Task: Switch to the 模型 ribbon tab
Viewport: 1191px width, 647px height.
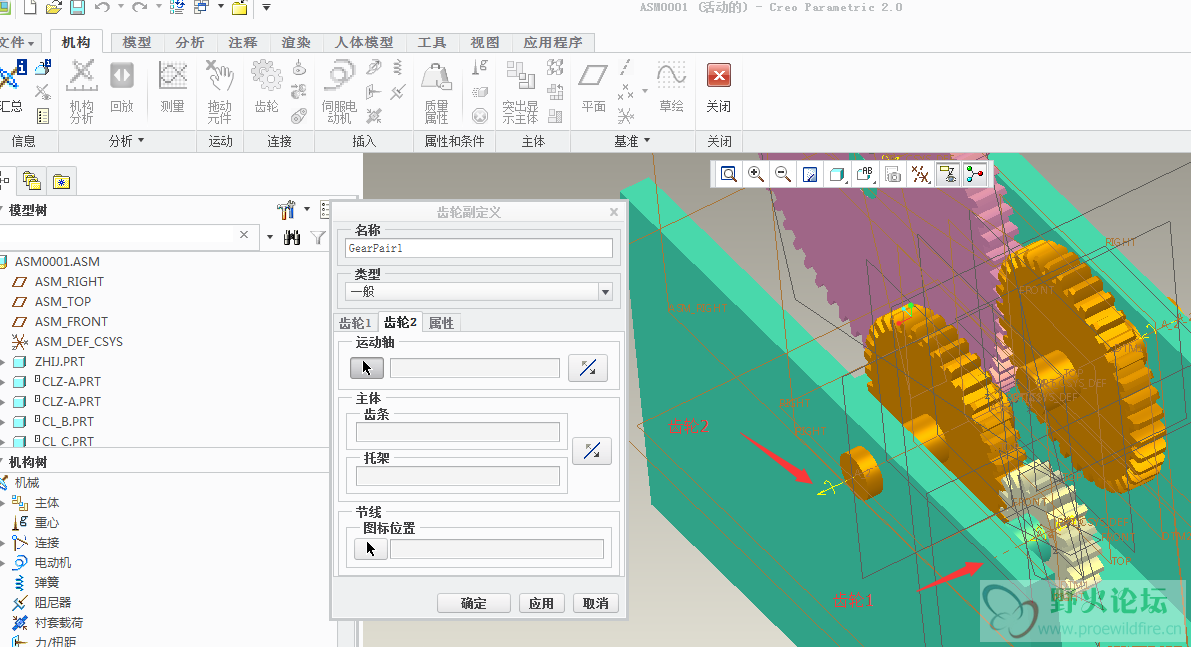Action: point(137,43)
